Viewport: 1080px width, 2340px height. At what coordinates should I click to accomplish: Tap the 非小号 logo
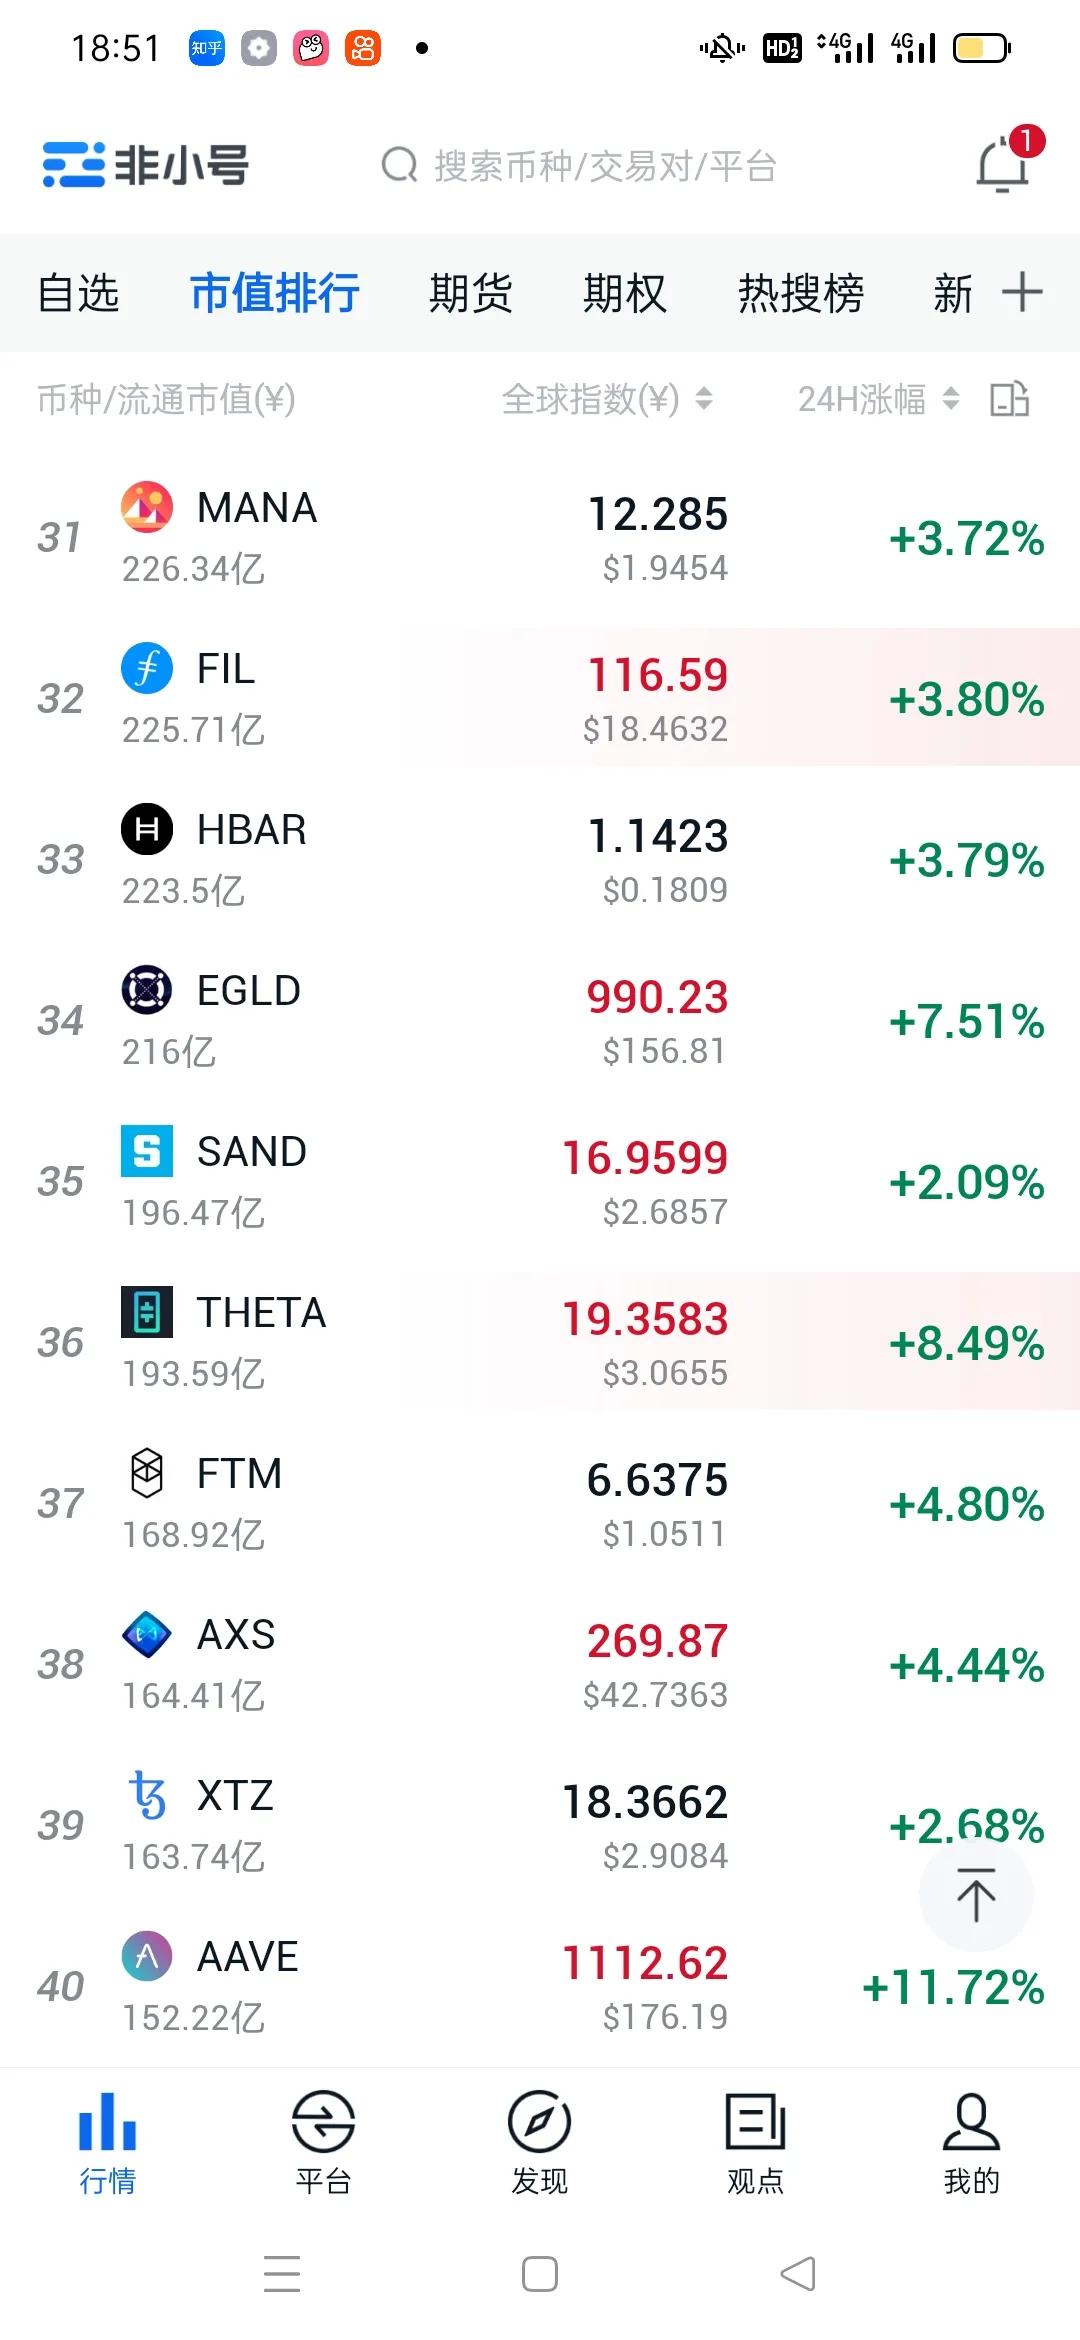tap(145, 165)
